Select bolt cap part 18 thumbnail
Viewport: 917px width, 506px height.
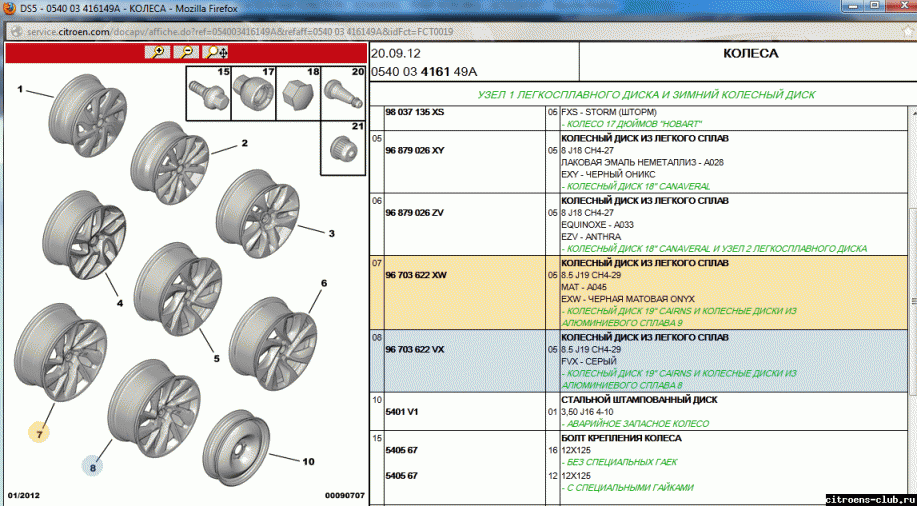pos(298,94)
